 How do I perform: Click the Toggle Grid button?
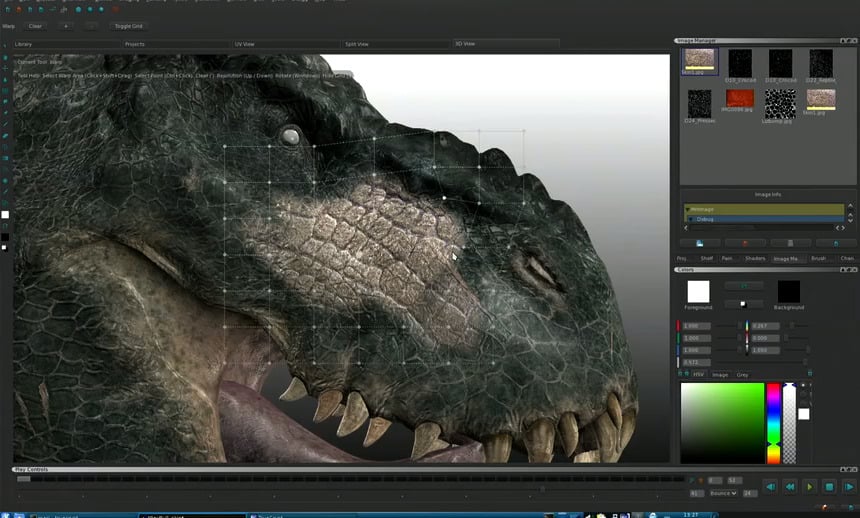(x=130, y=26)
